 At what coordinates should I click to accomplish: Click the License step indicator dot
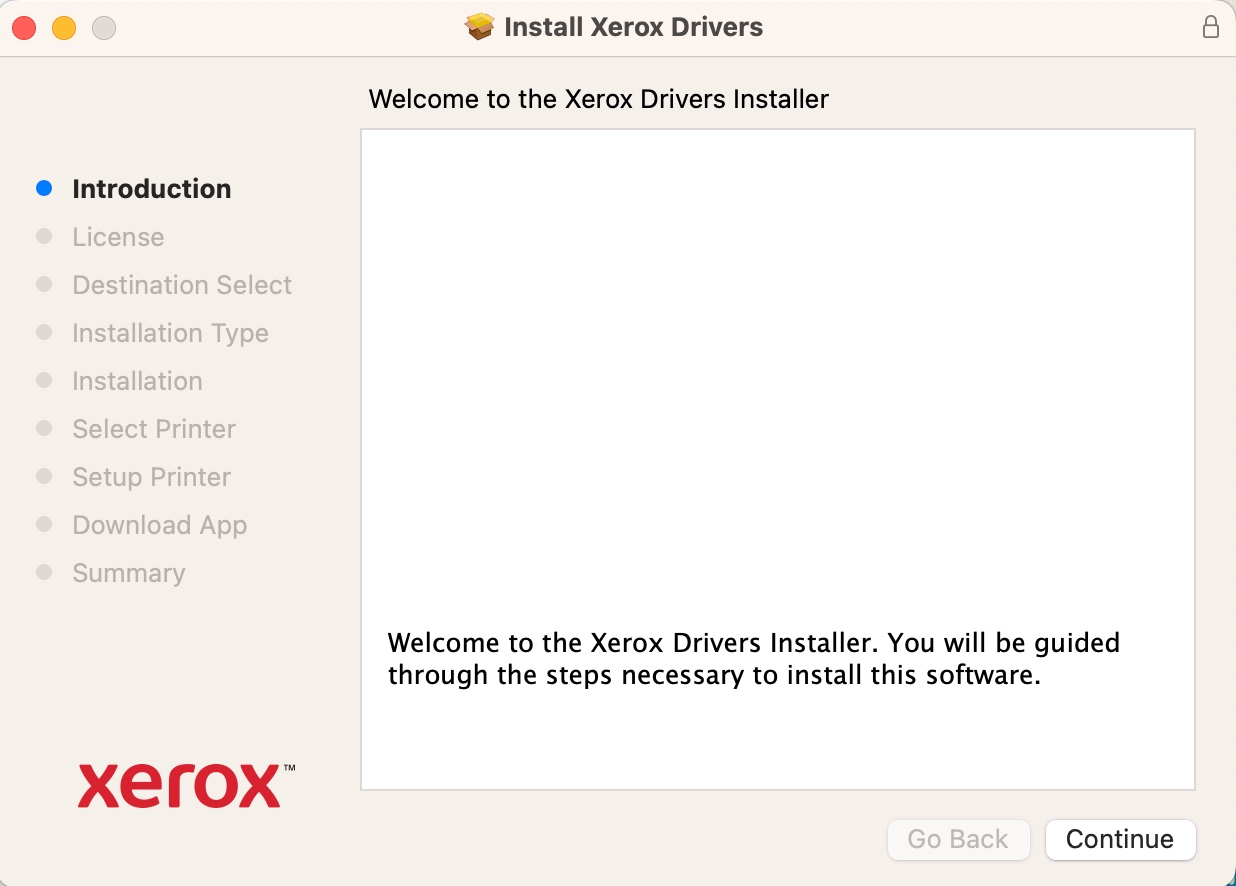44,236
